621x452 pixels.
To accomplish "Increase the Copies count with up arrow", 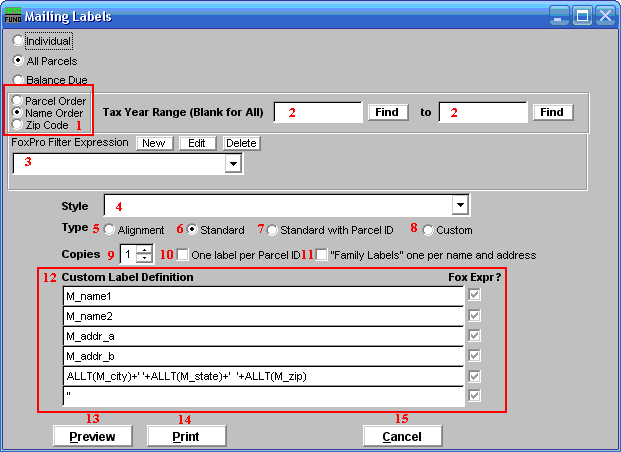I will (x=145, y=251).
